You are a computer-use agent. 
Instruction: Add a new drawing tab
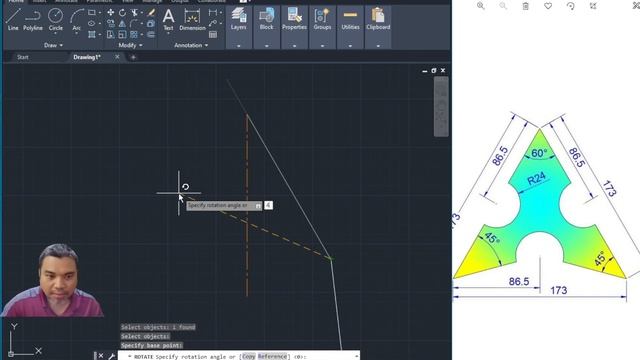[x=133, y=58]
